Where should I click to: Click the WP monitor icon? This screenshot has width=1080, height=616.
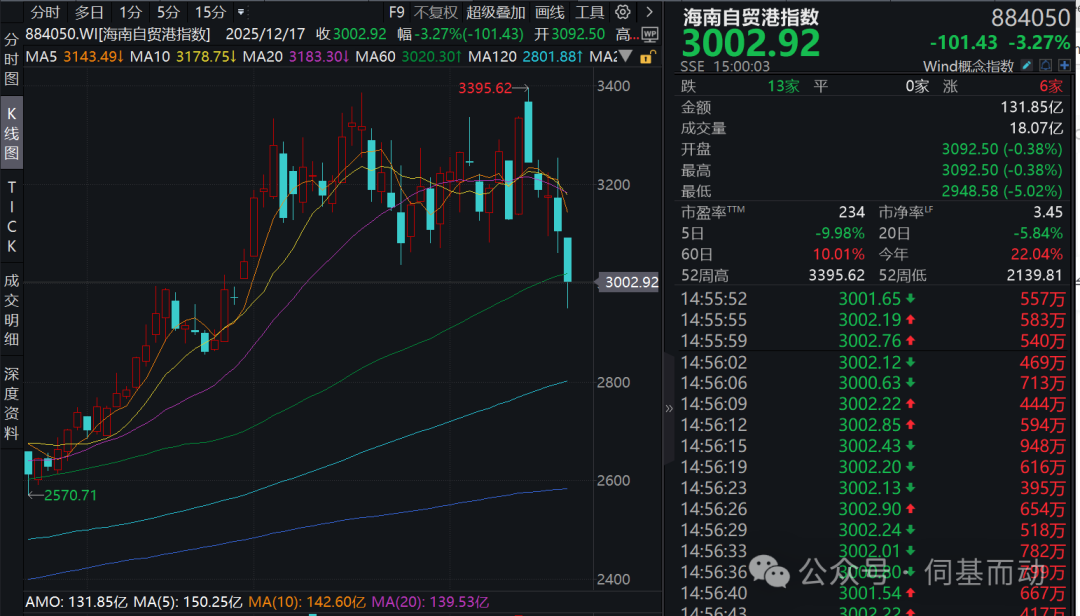[649, 34]
